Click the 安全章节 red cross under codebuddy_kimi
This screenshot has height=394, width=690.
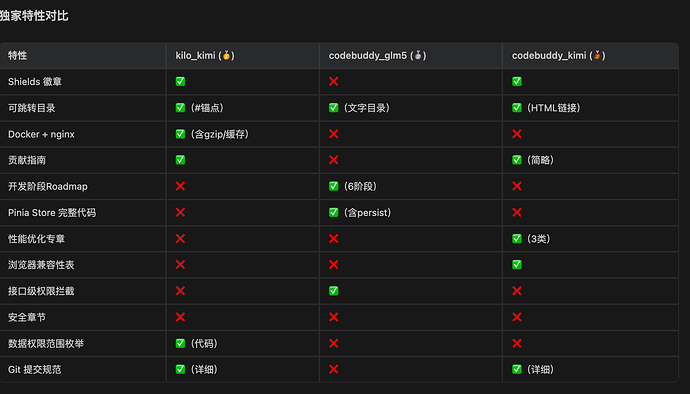[x=517, y=317]
